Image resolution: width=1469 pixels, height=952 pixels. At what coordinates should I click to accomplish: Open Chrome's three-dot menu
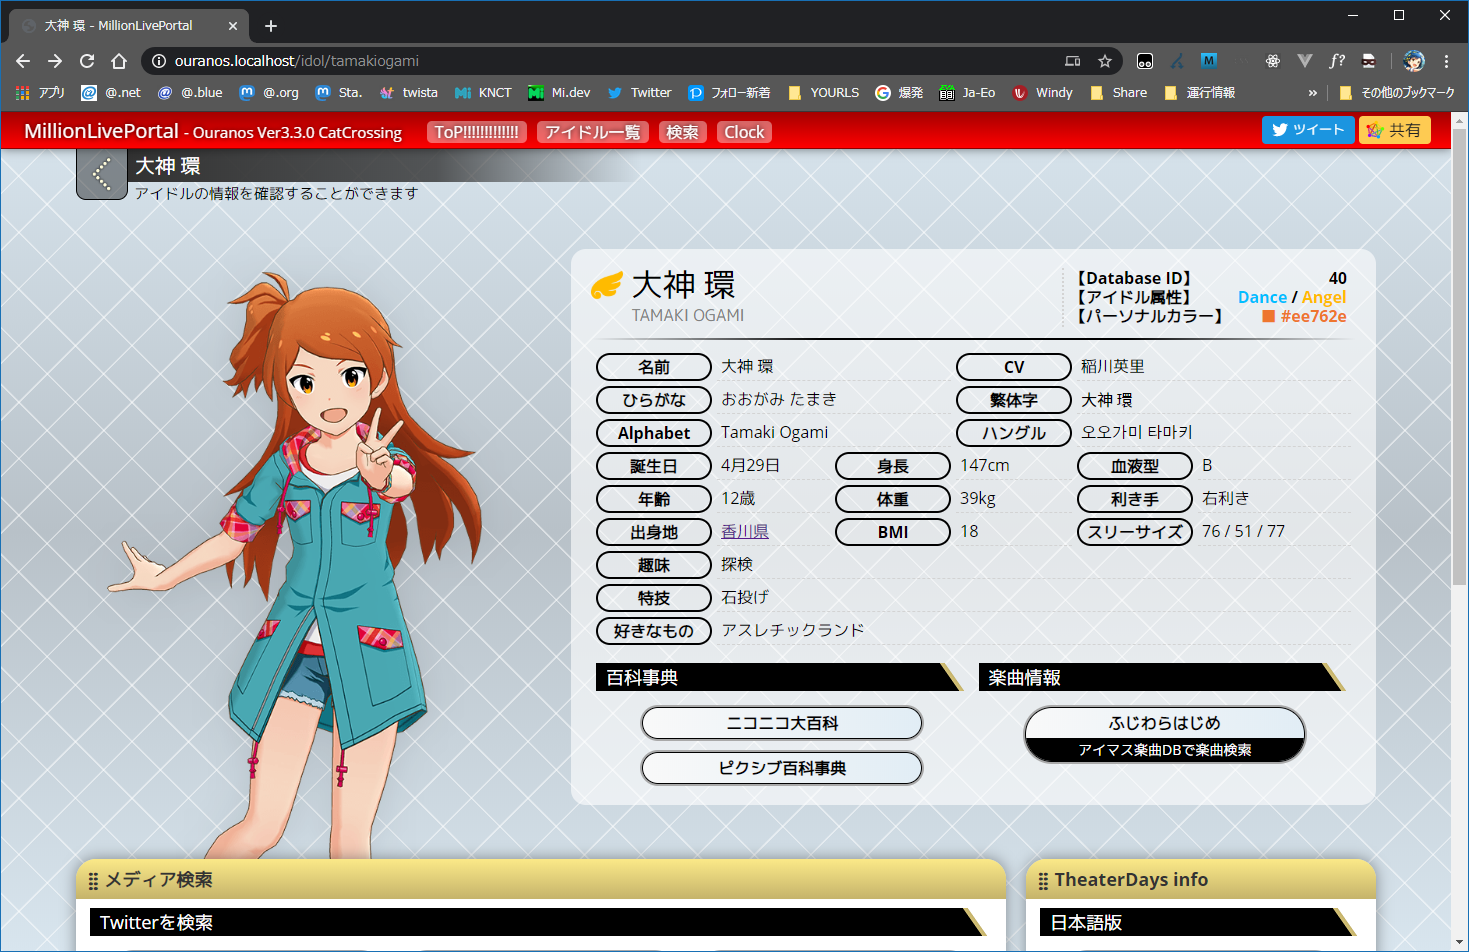(1446, 61)
